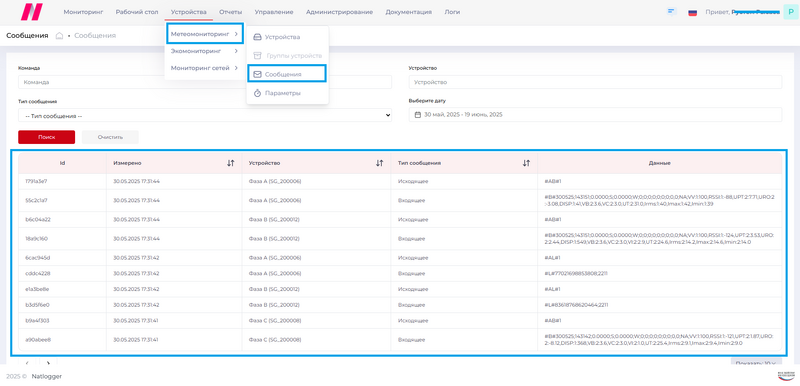
Task: Expand the Экомониторинг submenu
Action: (204, 51)
